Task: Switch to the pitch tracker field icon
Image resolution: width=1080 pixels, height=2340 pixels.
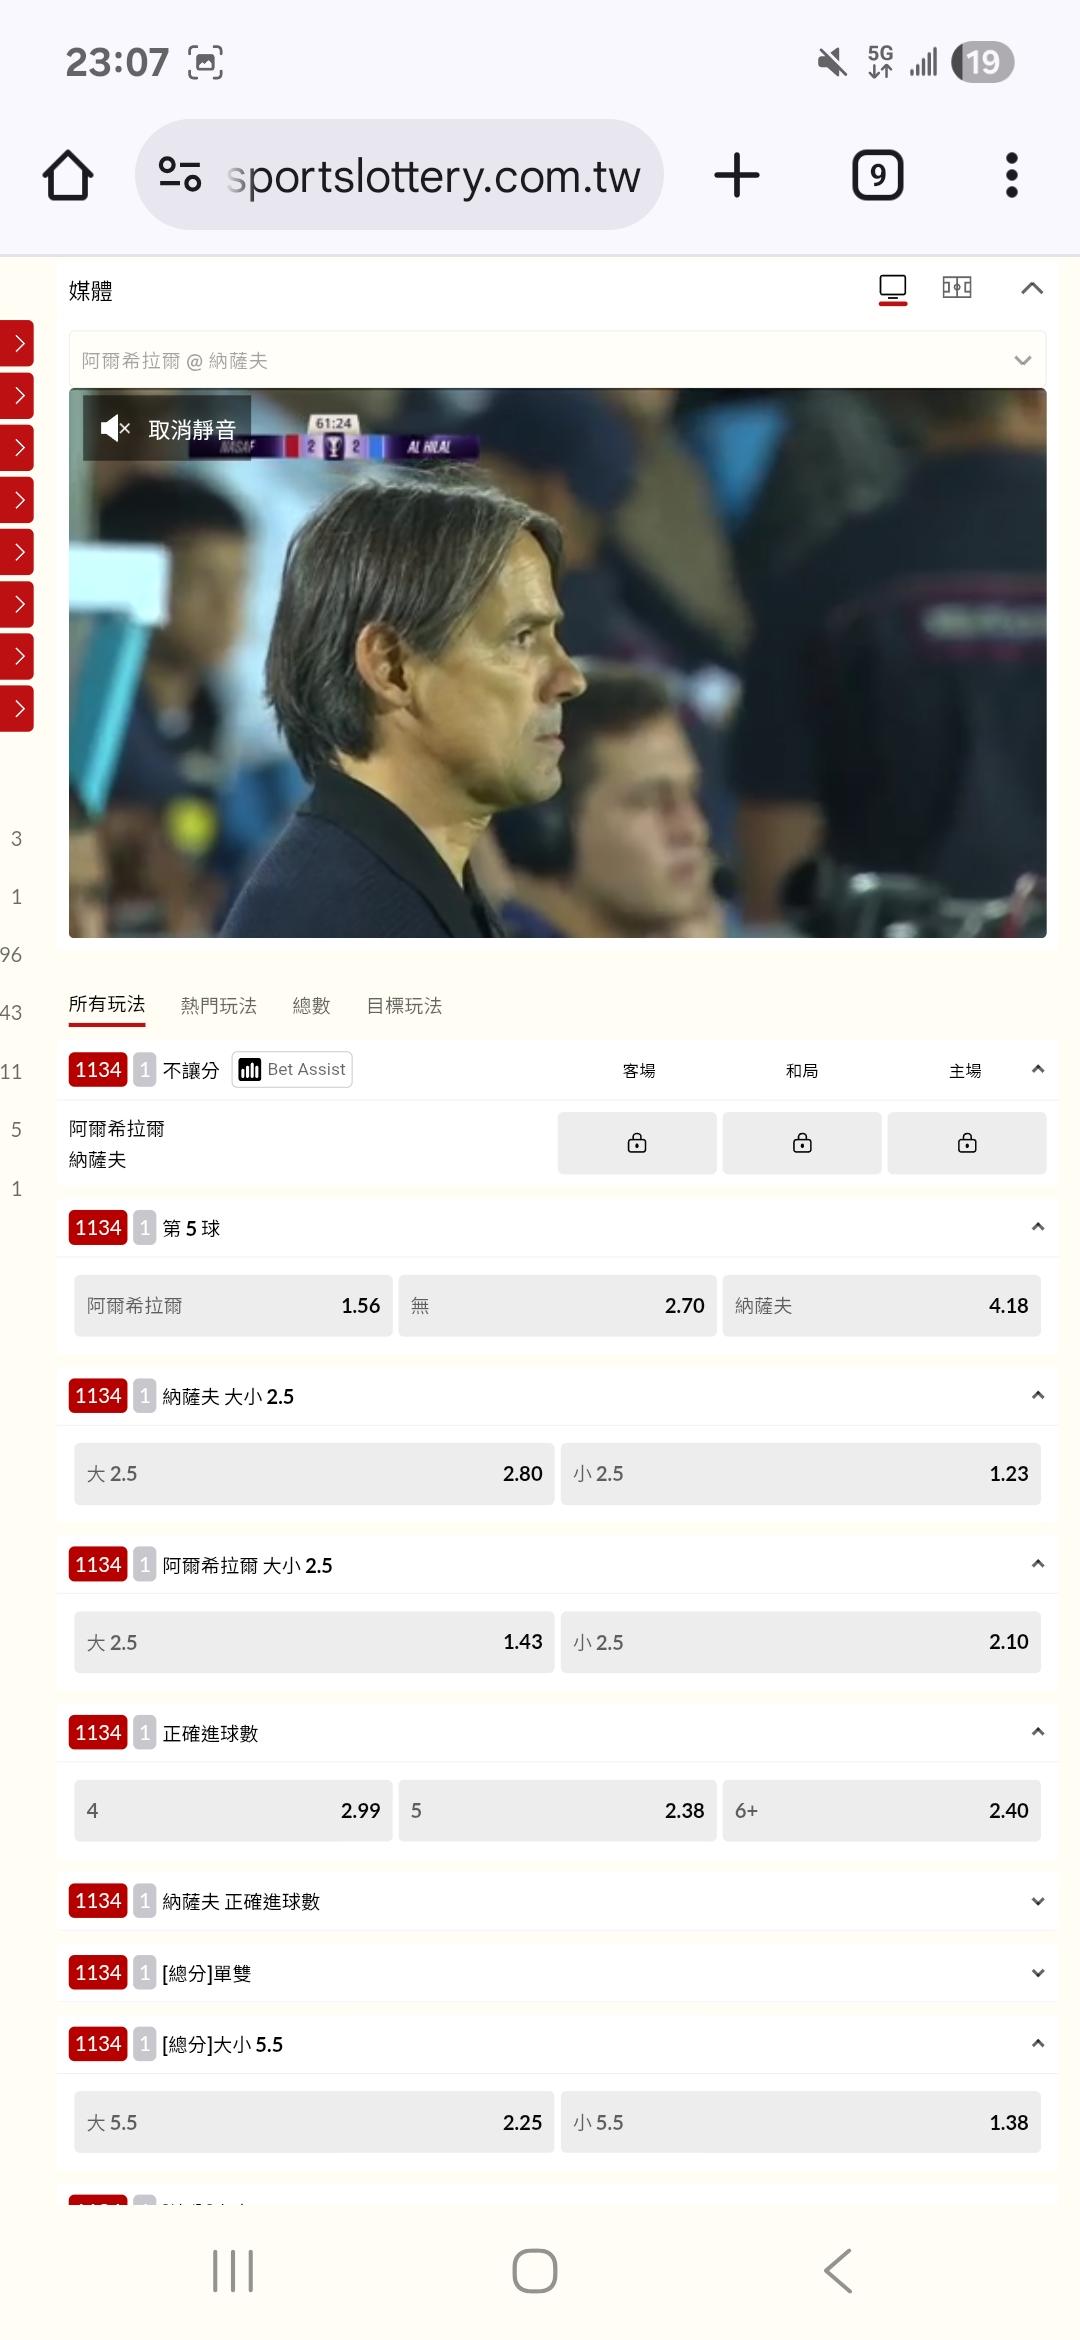Action: click(957, 288)
